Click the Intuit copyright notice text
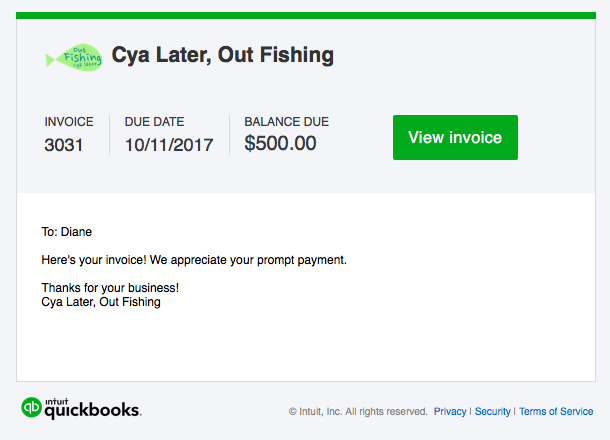Screen dimensions: 610x440 pyautogui.click(x=358, y=411)
